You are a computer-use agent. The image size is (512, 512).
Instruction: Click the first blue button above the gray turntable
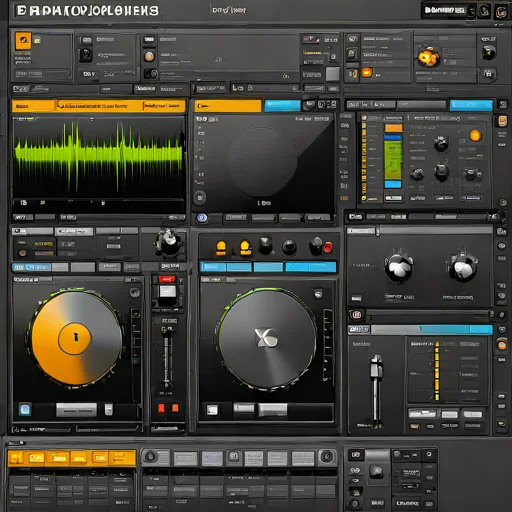click(x=213, y=267)
